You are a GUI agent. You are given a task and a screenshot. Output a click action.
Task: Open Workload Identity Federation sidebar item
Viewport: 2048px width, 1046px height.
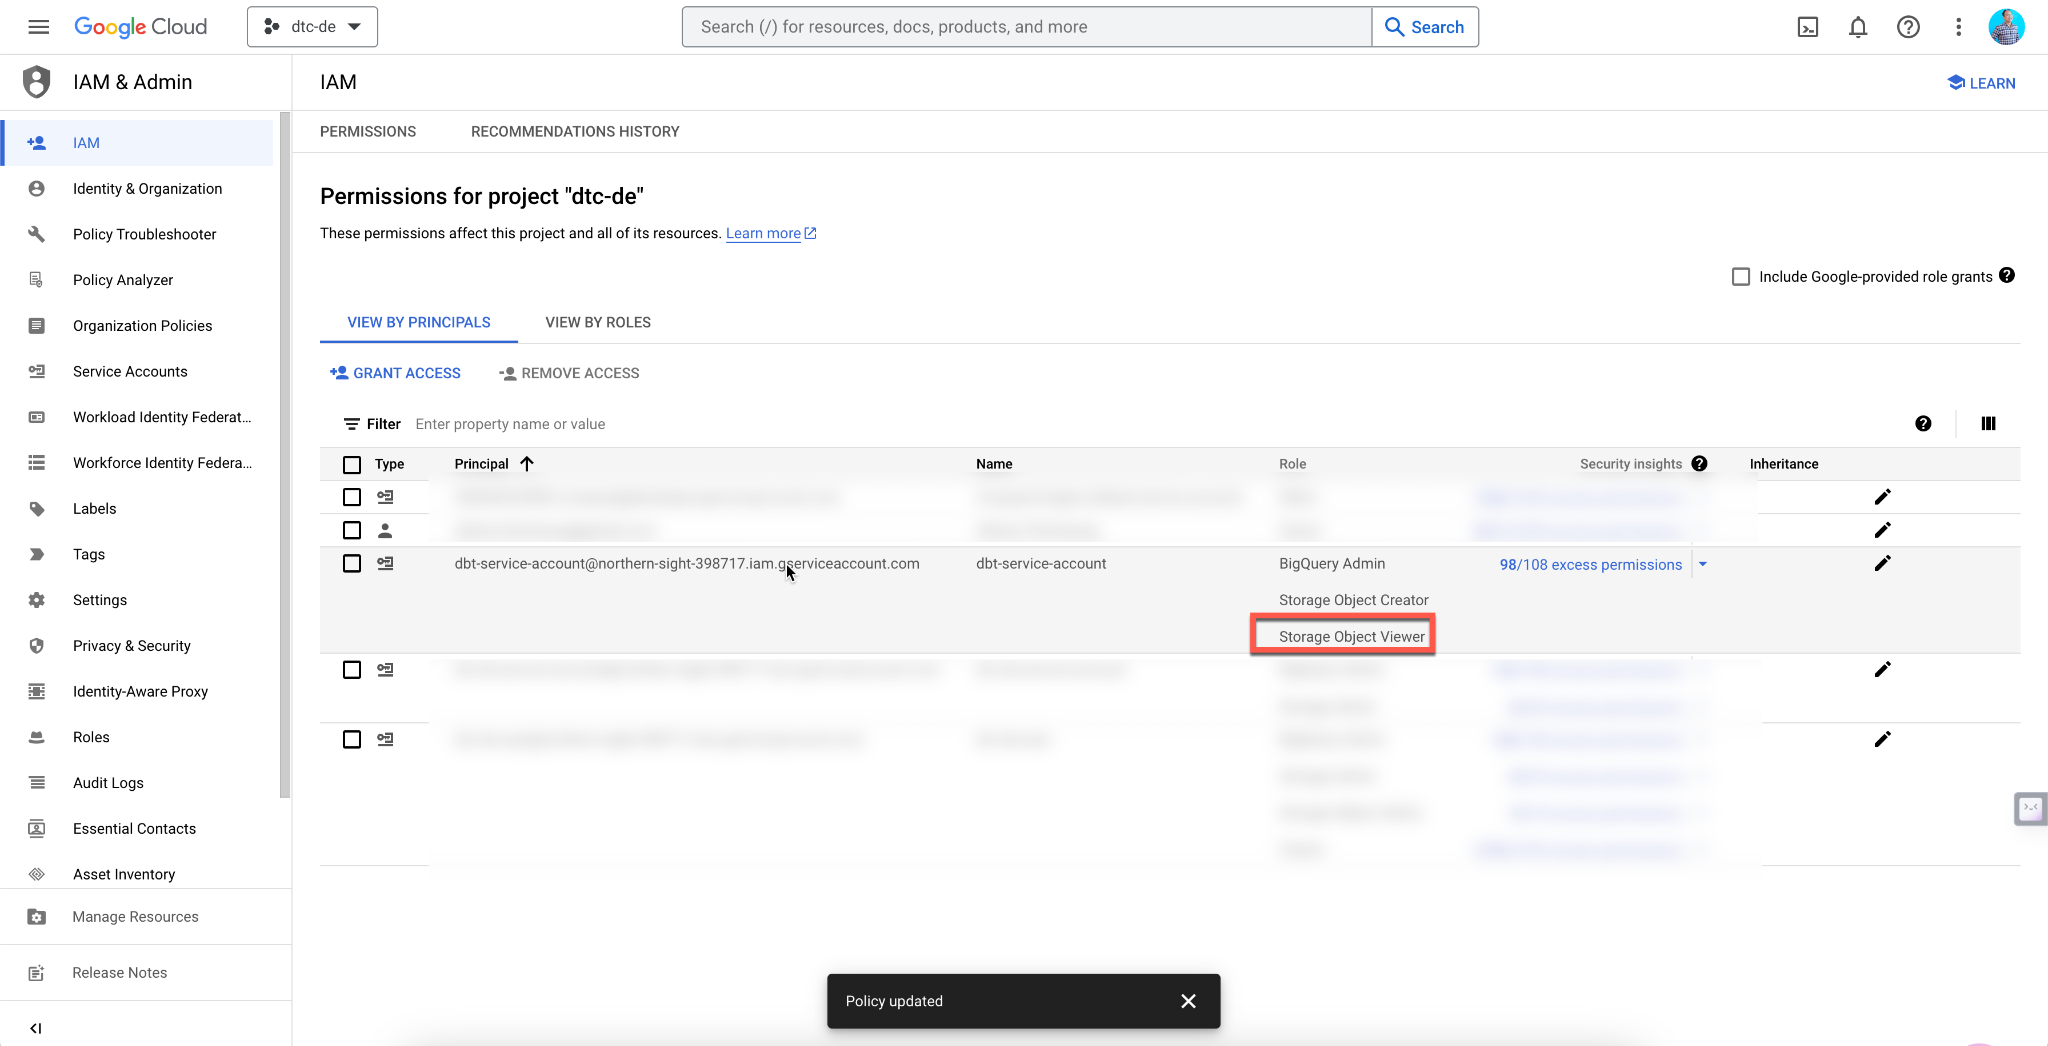[x=137, y=417]
